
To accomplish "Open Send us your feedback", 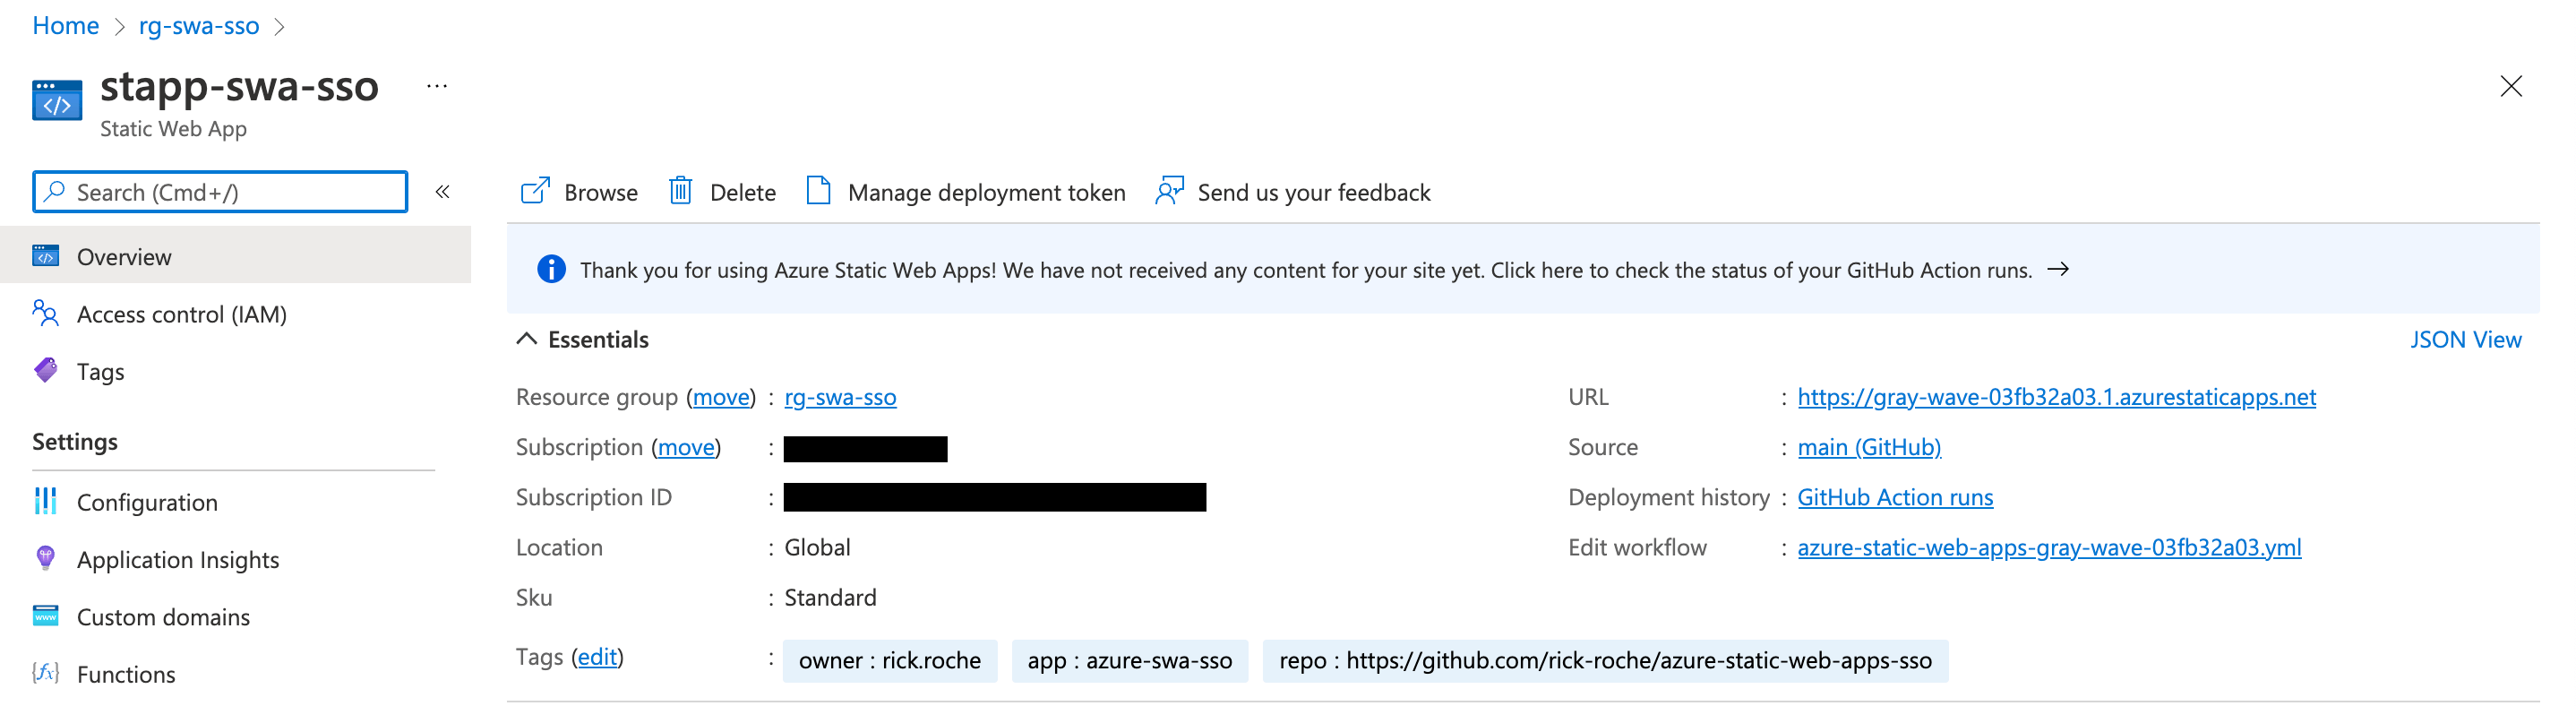I will click(1293, 191).
